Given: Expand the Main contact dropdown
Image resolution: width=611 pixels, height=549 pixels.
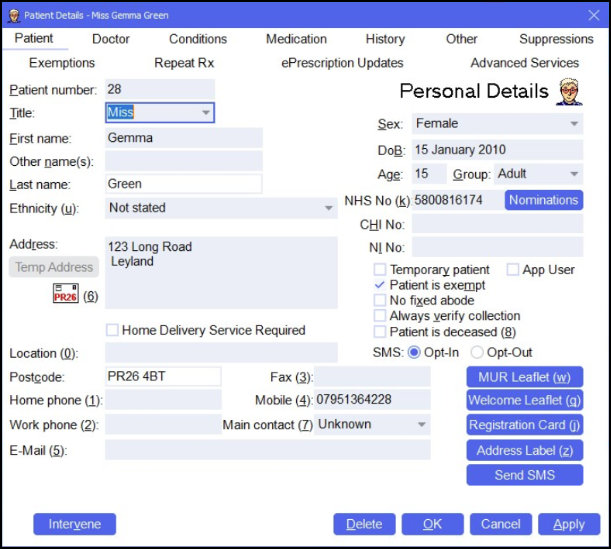Looking at the screenshot, I should [x=422, y=424].
